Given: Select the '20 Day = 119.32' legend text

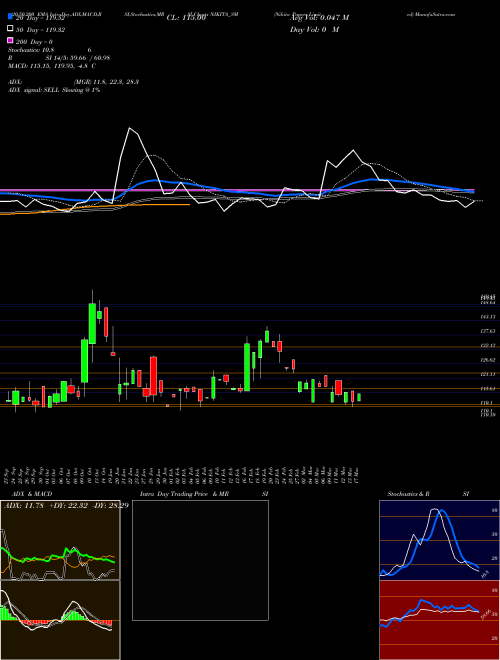Looking at the screenshot, I should [x=41, y=18].
